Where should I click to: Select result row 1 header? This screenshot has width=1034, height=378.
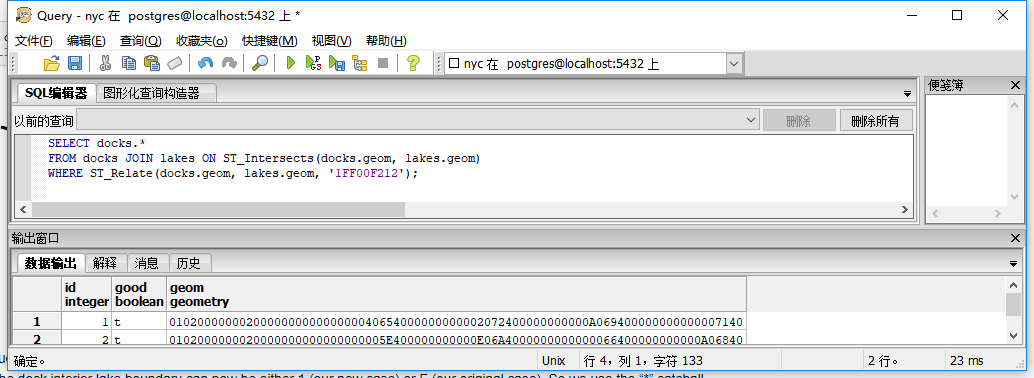[x=38, y=322]
